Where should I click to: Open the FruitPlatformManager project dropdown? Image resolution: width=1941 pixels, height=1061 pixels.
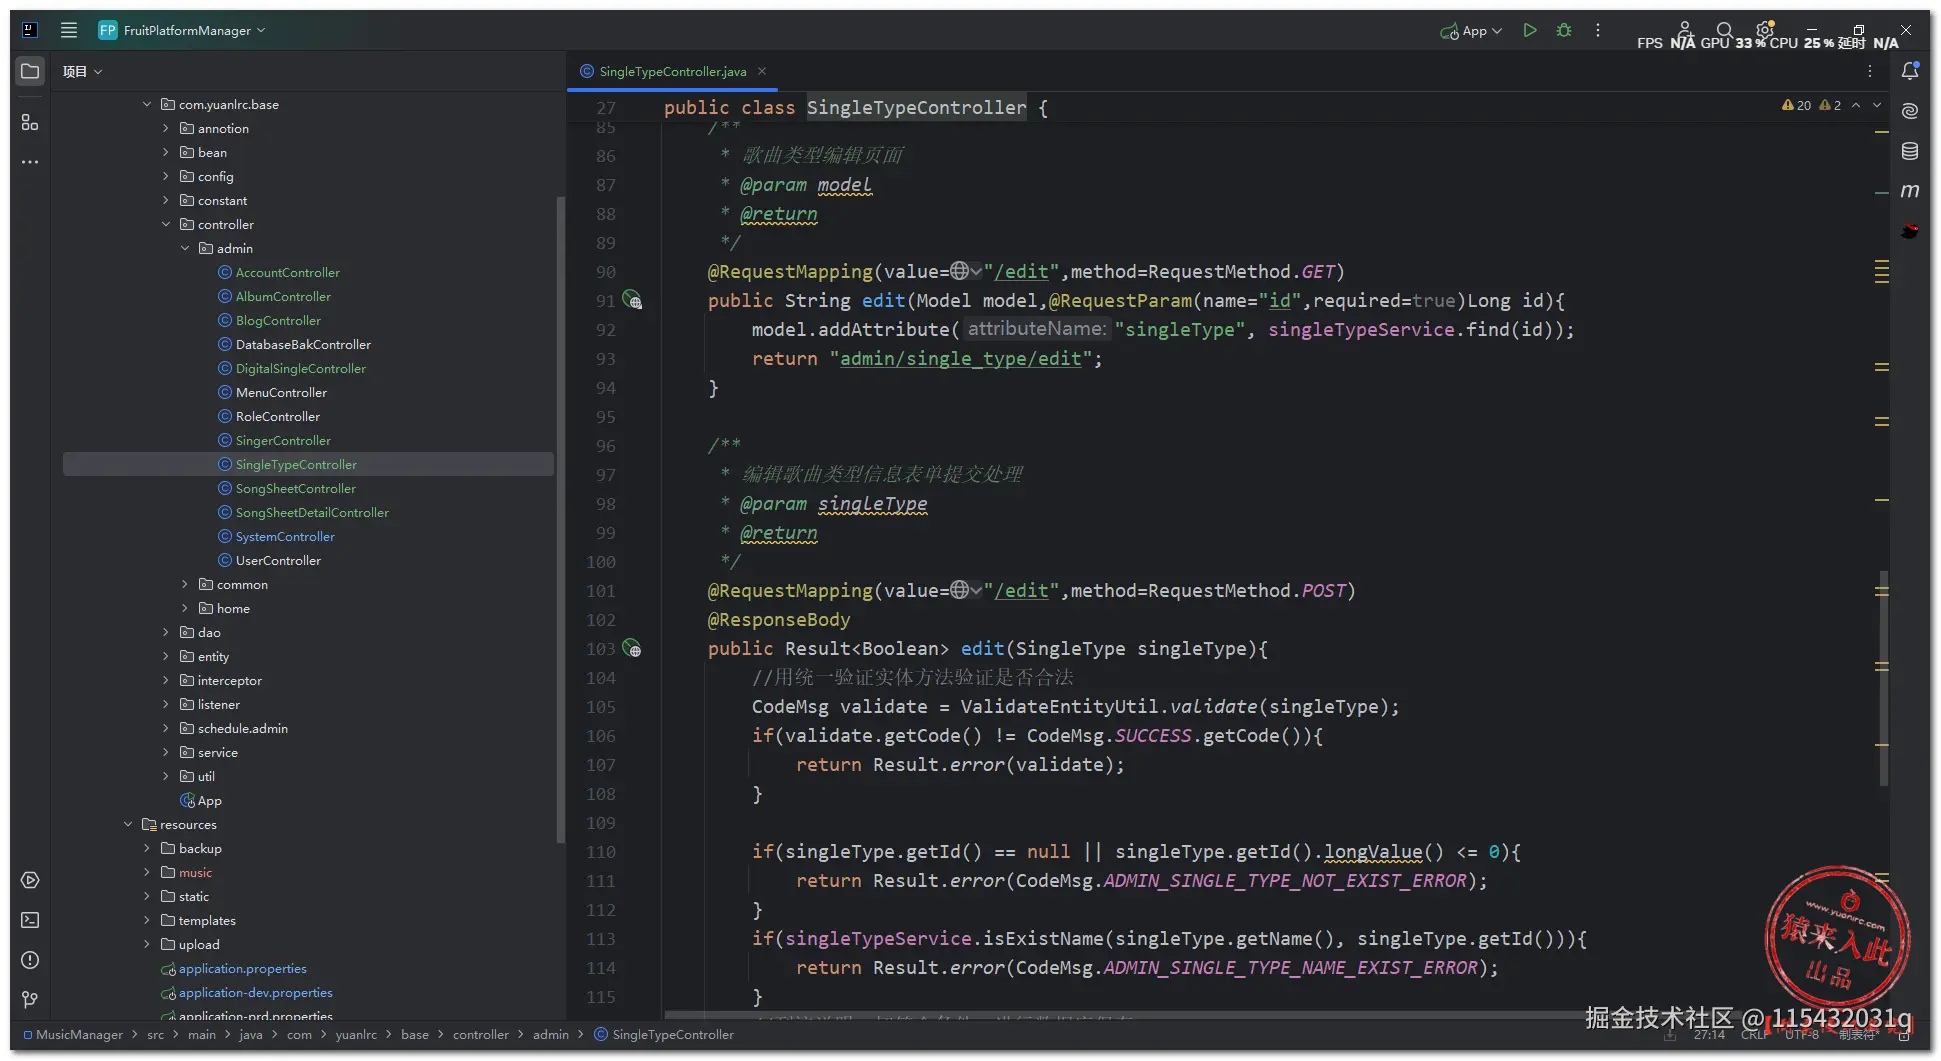(x=186, y=31)
